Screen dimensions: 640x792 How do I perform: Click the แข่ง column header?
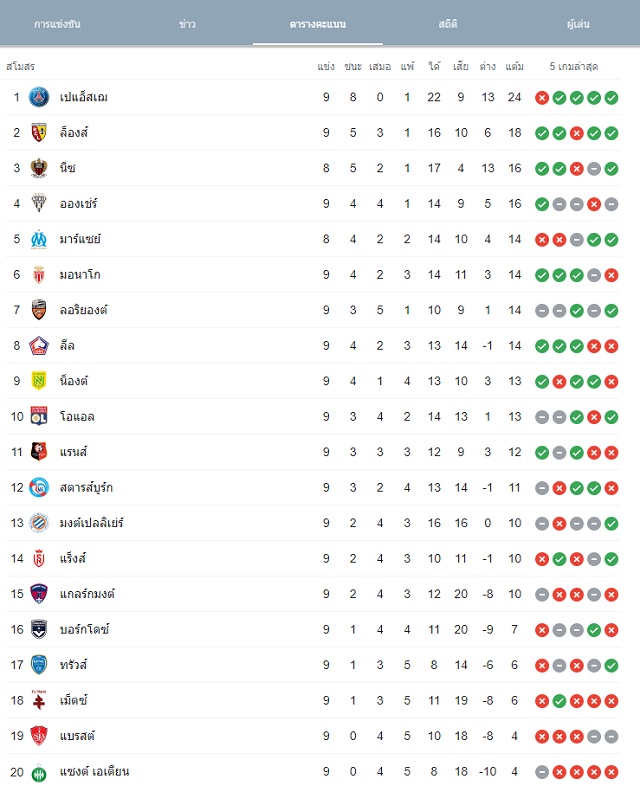[x=326, y=66]
